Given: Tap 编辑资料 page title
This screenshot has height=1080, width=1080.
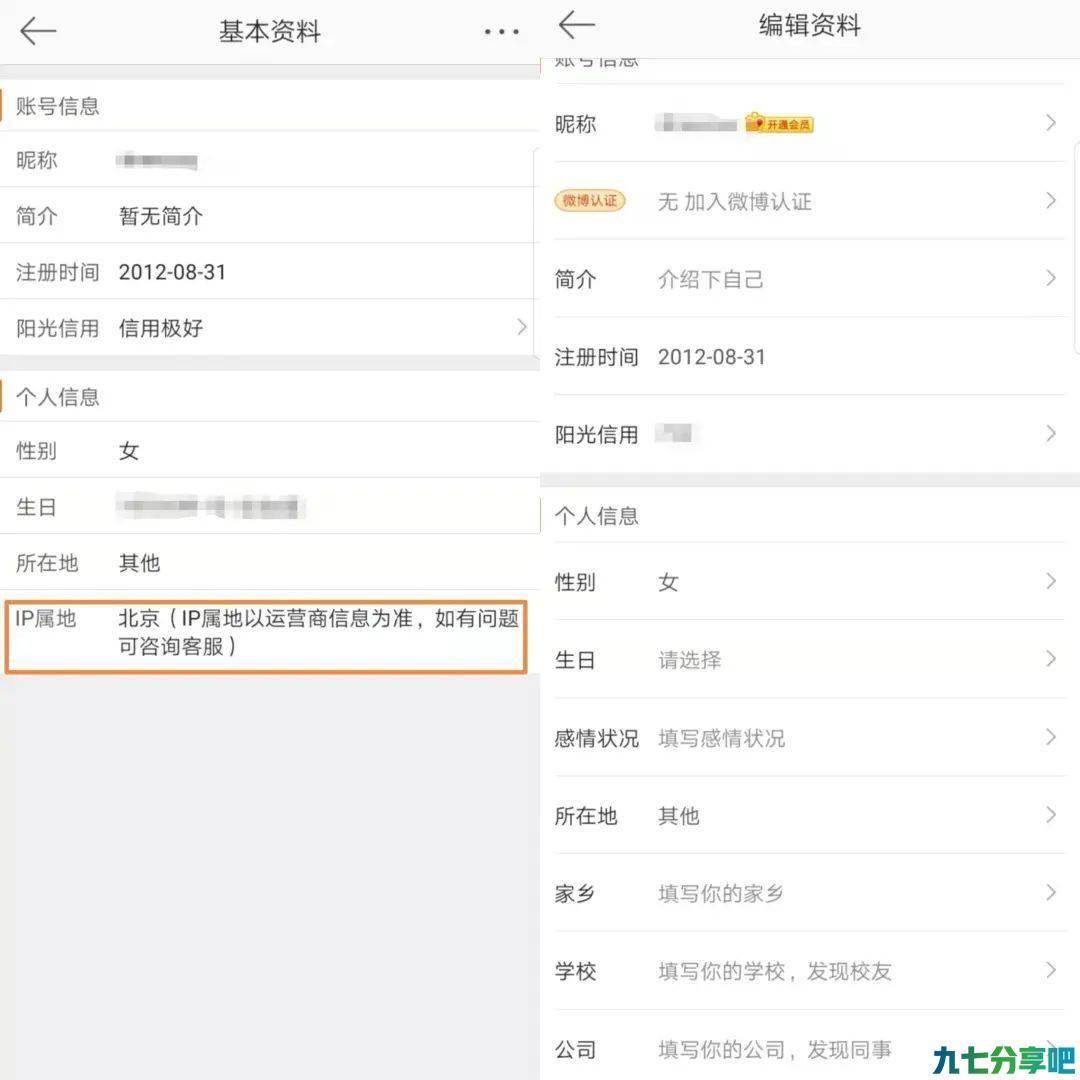Looking at the screenshot, I should click(x=809, y=25).
